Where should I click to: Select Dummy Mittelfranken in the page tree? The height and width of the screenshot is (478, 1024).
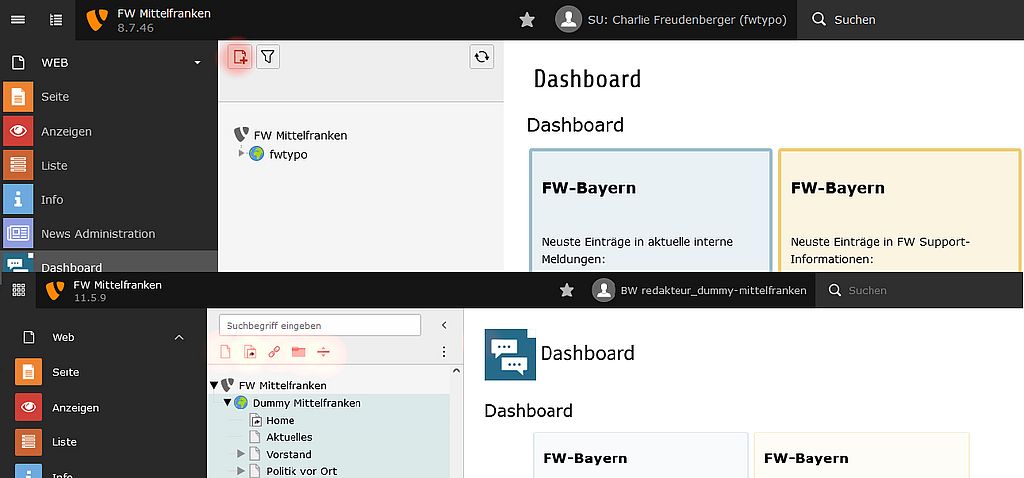point(306,403)
